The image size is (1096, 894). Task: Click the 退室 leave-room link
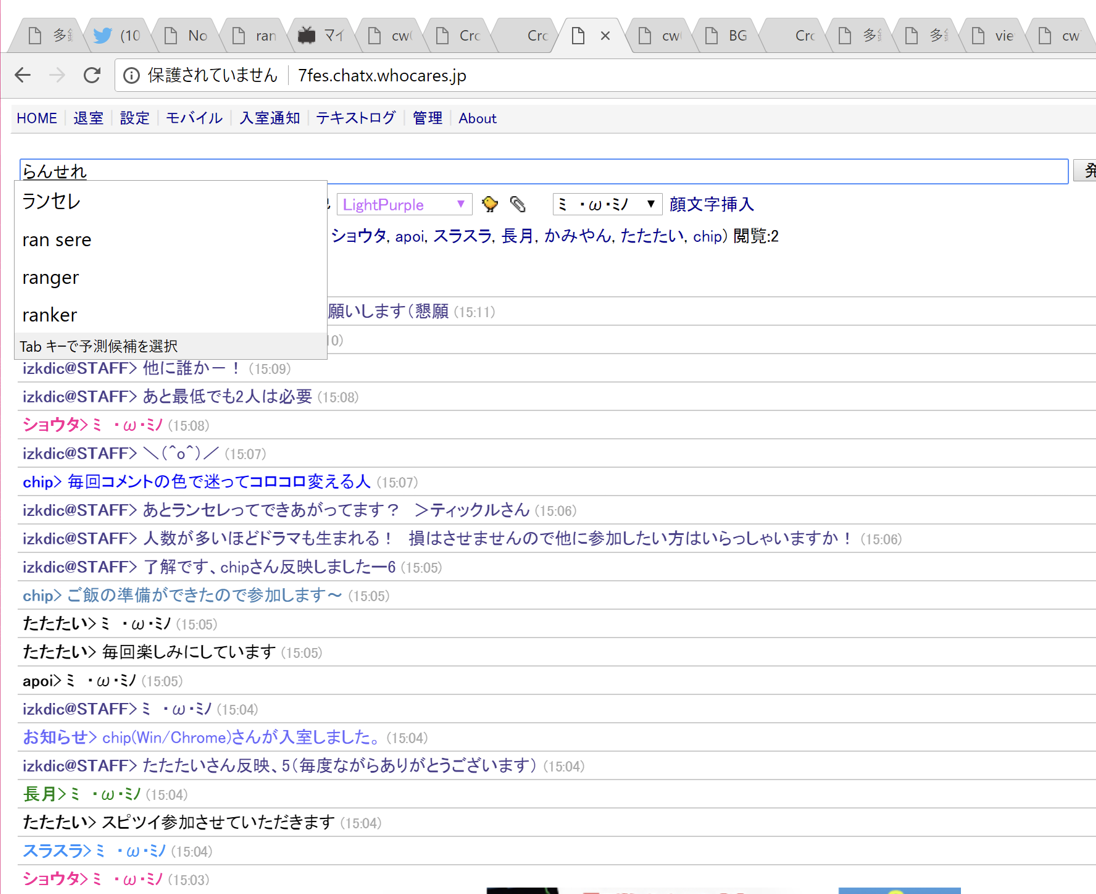click(x=88, y=118)
